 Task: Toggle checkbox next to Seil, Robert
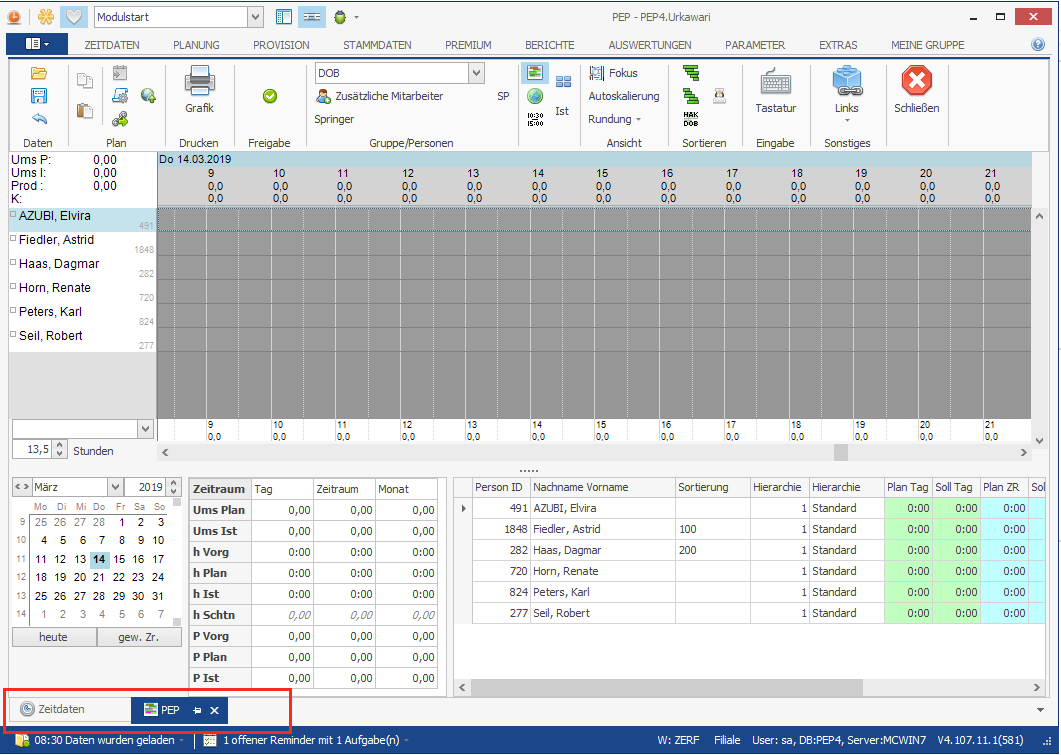[x=13, y=335]
